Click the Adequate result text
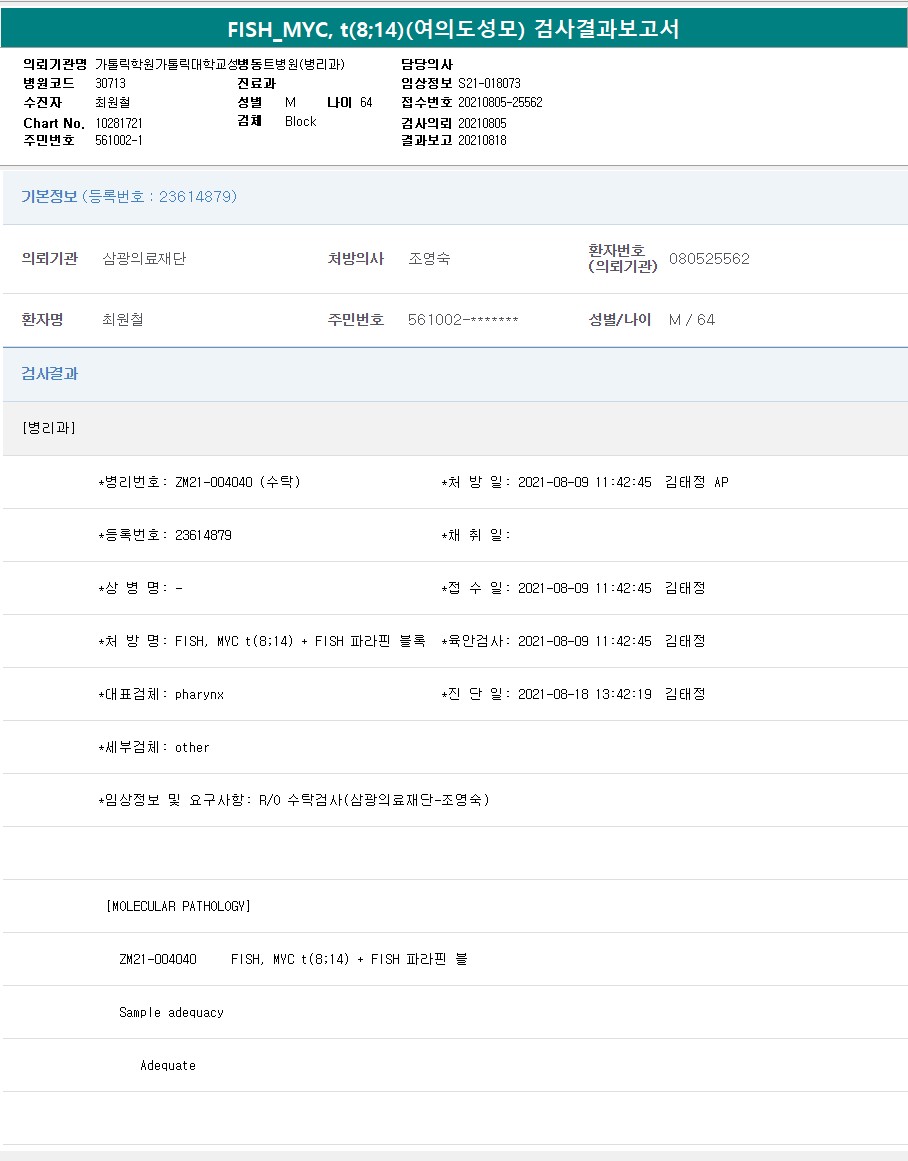The height and width of the screenshot is (1161, 908). tap(168, 1065)
